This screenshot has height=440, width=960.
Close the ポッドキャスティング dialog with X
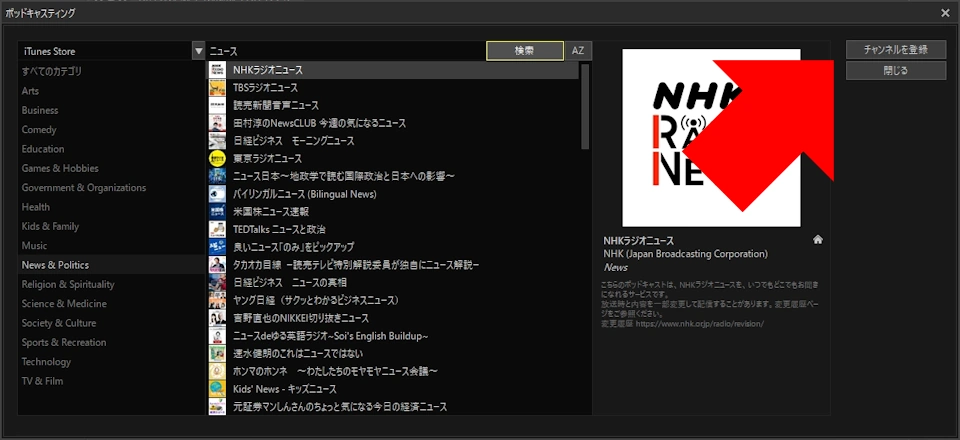(x=945, y=12)
